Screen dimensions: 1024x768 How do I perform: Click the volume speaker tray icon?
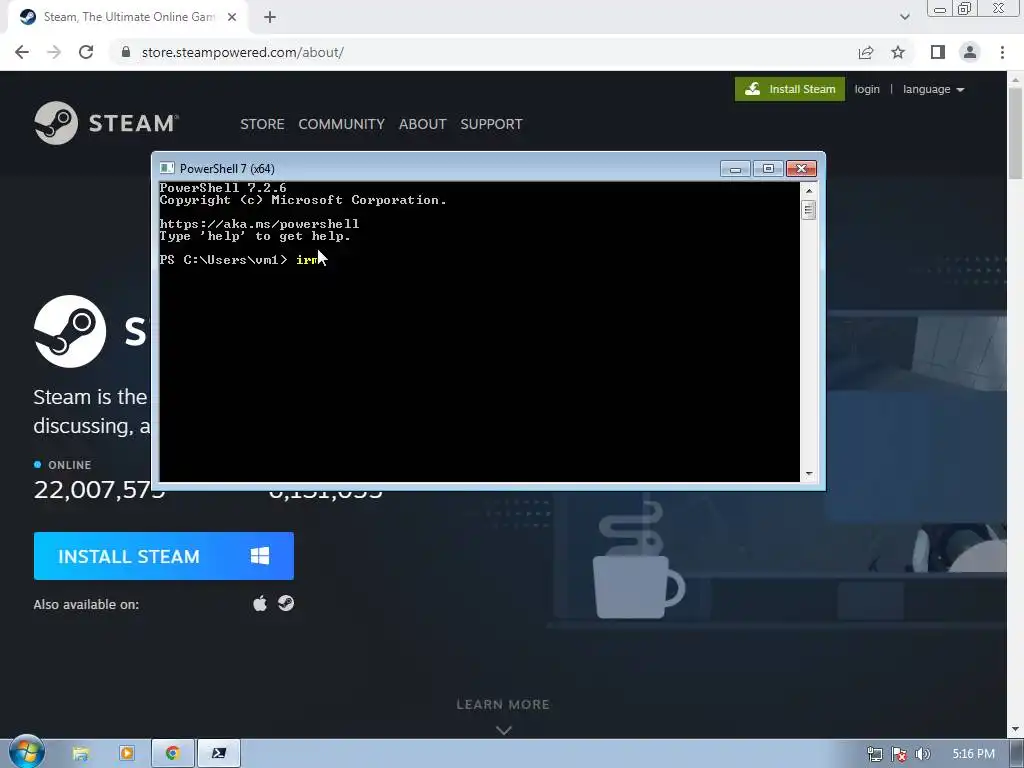tap(922, 754)
